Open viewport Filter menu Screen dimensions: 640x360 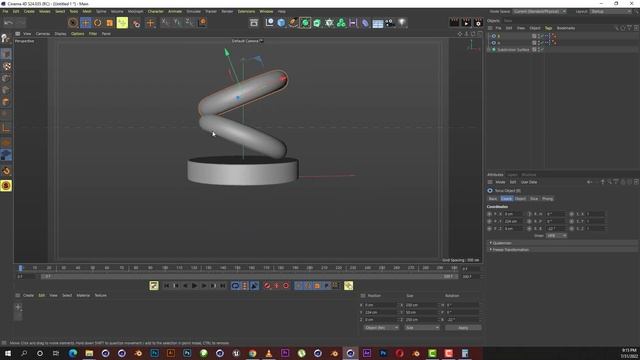[x=93, y=33]
